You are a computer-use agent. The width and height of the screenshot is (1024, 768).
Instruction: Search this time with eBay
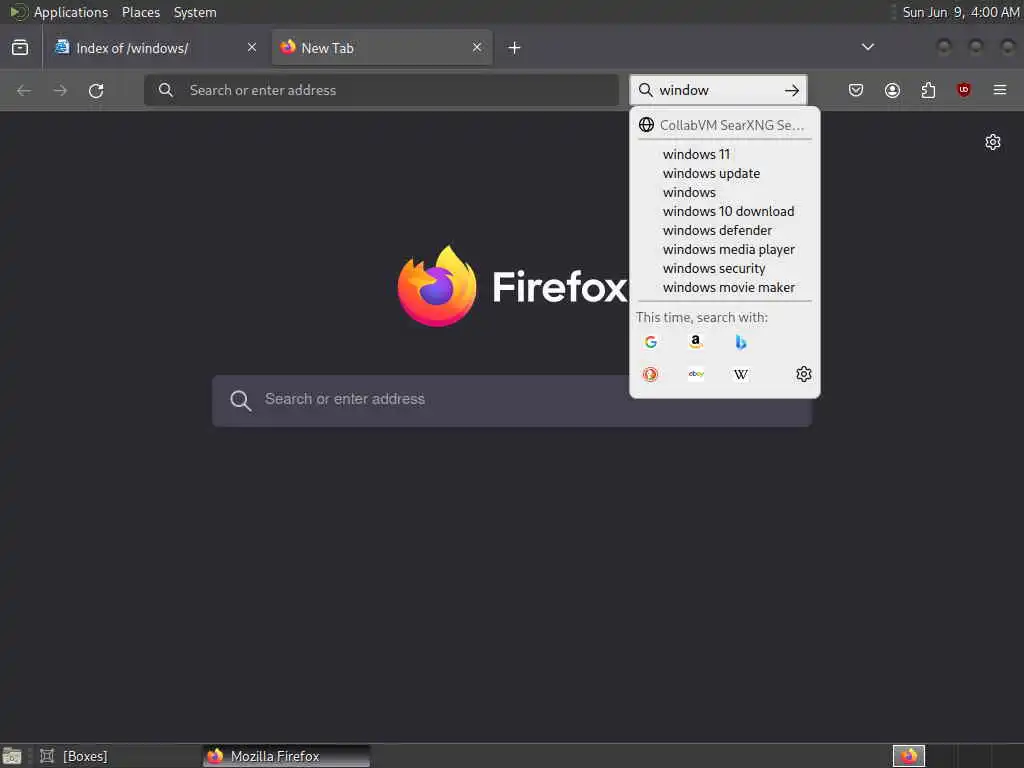coord(696,374)
